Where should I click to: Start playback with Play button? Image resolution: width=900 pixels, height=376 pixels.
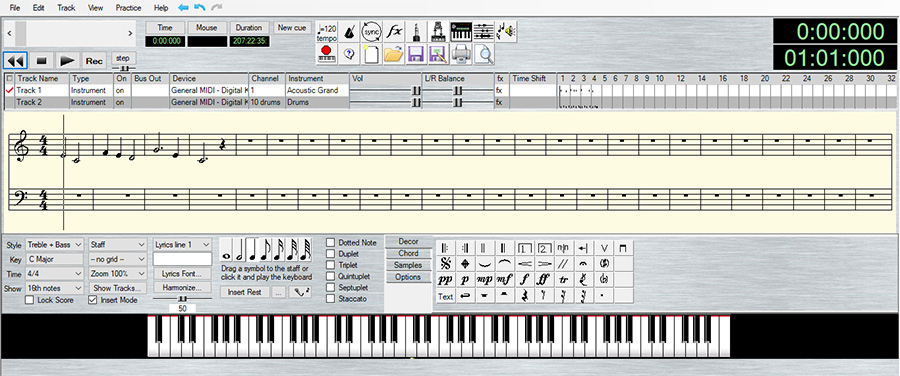(68, 60)
